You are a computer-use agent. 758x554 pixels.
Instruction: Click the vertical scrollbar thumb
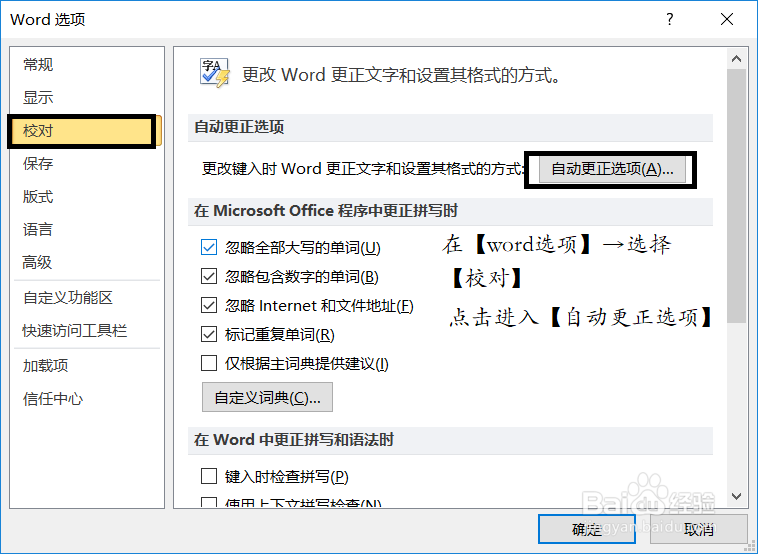[x=737, y=196]
